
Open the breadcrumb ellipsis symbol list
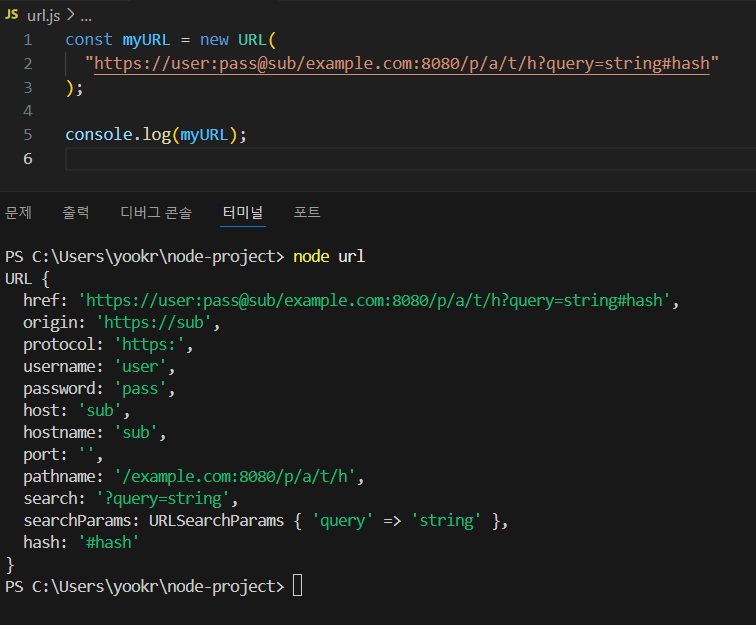pyautogui.click(x=86, y=19)
